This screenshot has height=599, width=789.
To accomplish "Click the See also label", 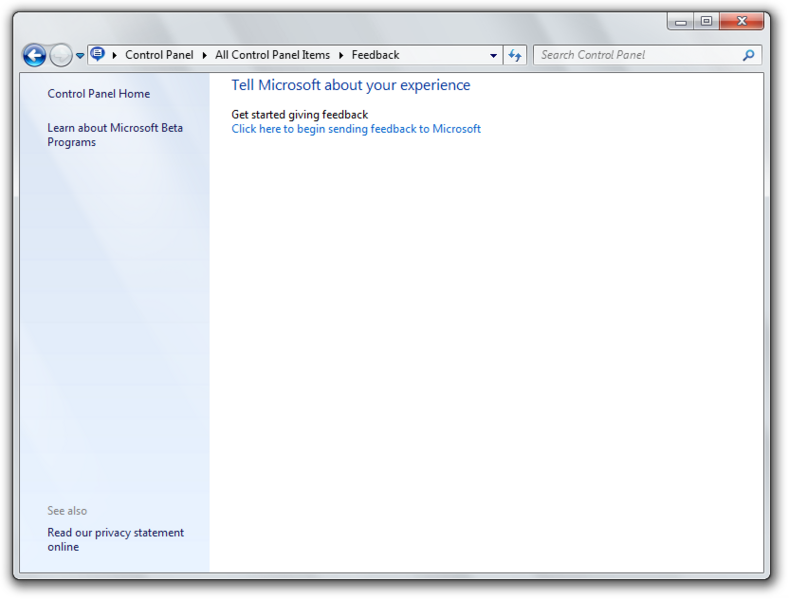I will point(67,510).
